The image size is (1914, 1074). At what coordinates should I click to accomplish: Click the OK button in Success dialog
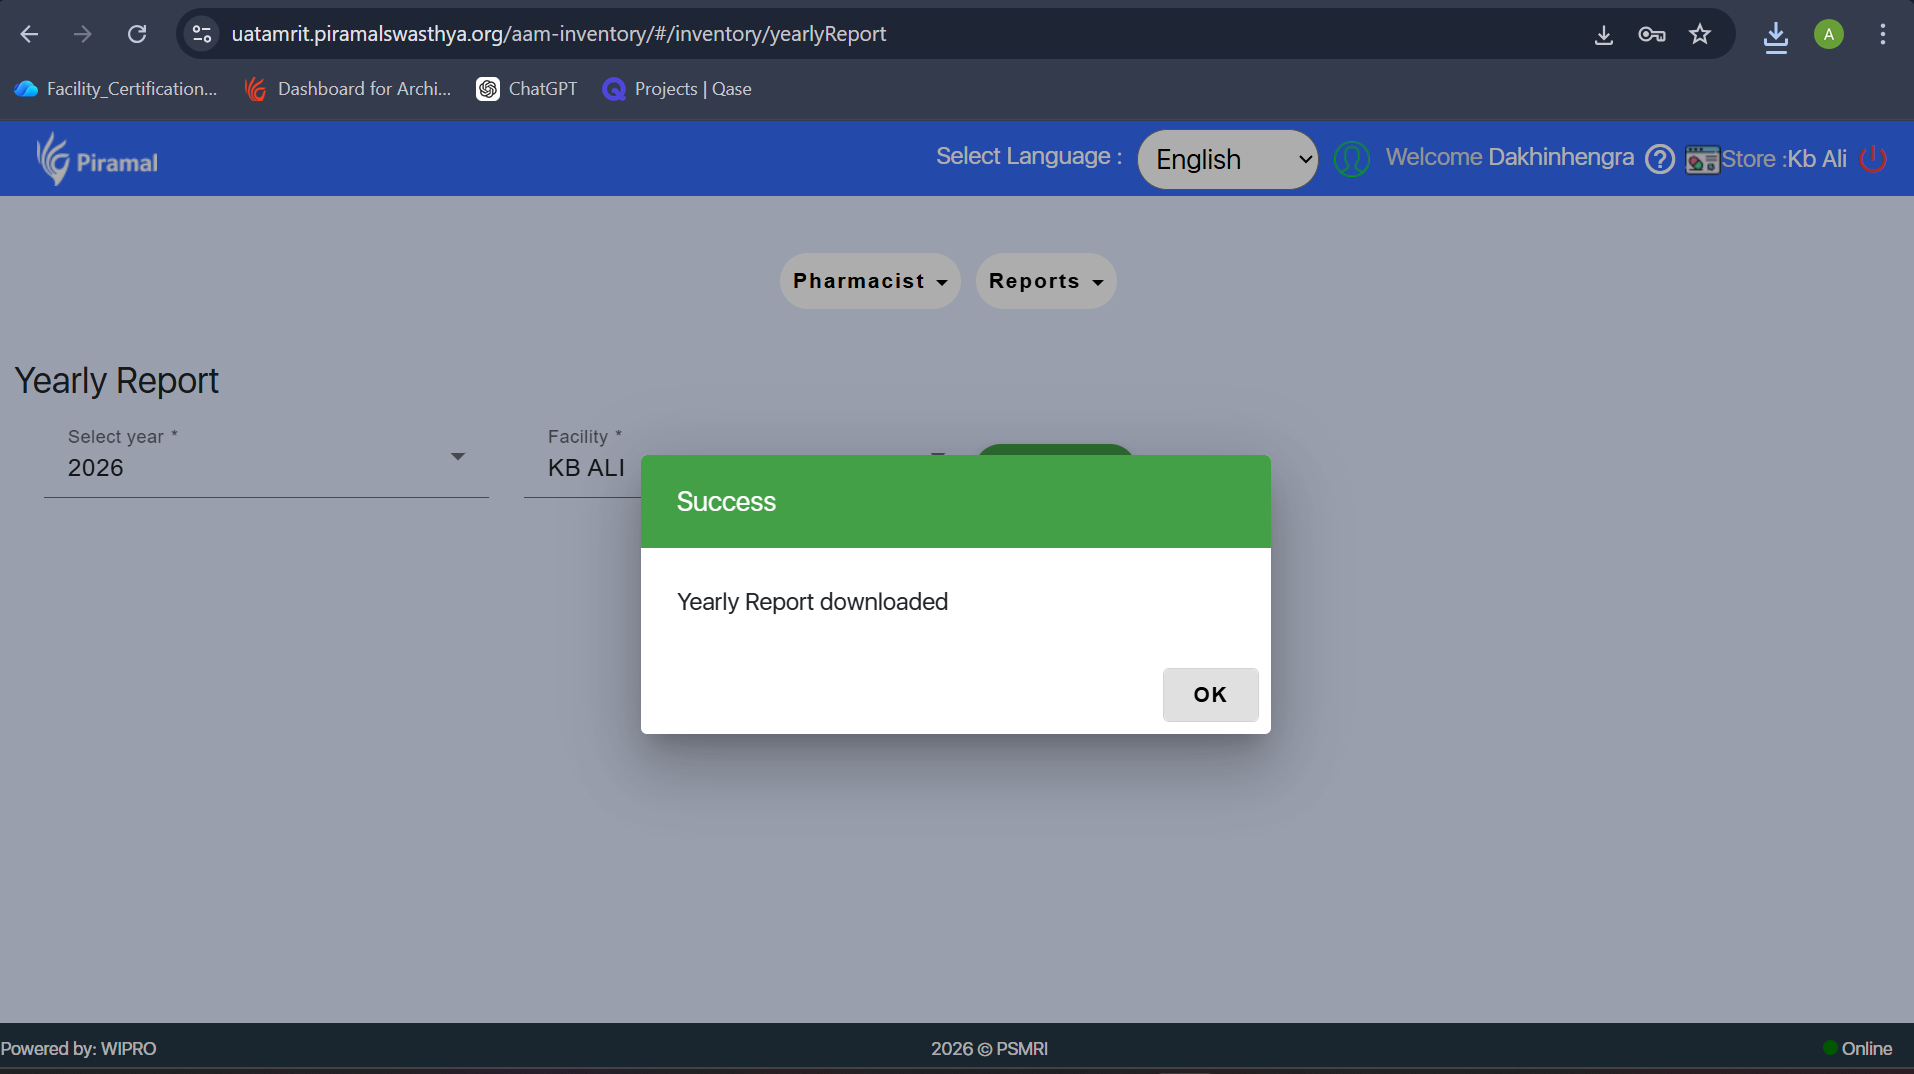(1210, 695)
